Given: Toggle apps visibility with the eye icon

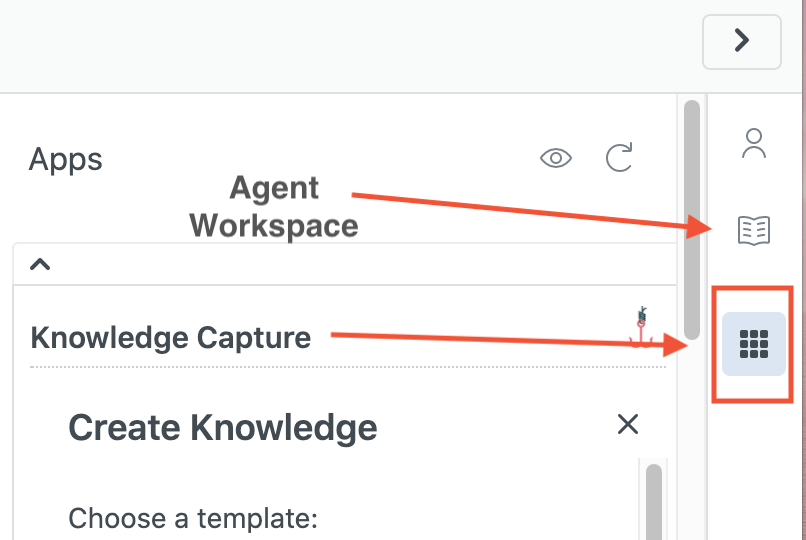Looking at the screenshot, I should [555, 158].
